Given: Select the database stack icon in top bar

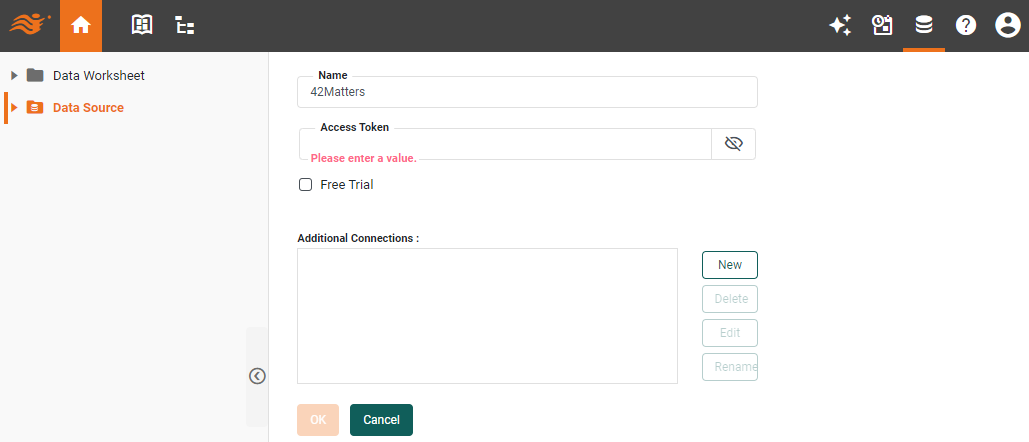Looking at the screenshot, I should tap(924, 26).
